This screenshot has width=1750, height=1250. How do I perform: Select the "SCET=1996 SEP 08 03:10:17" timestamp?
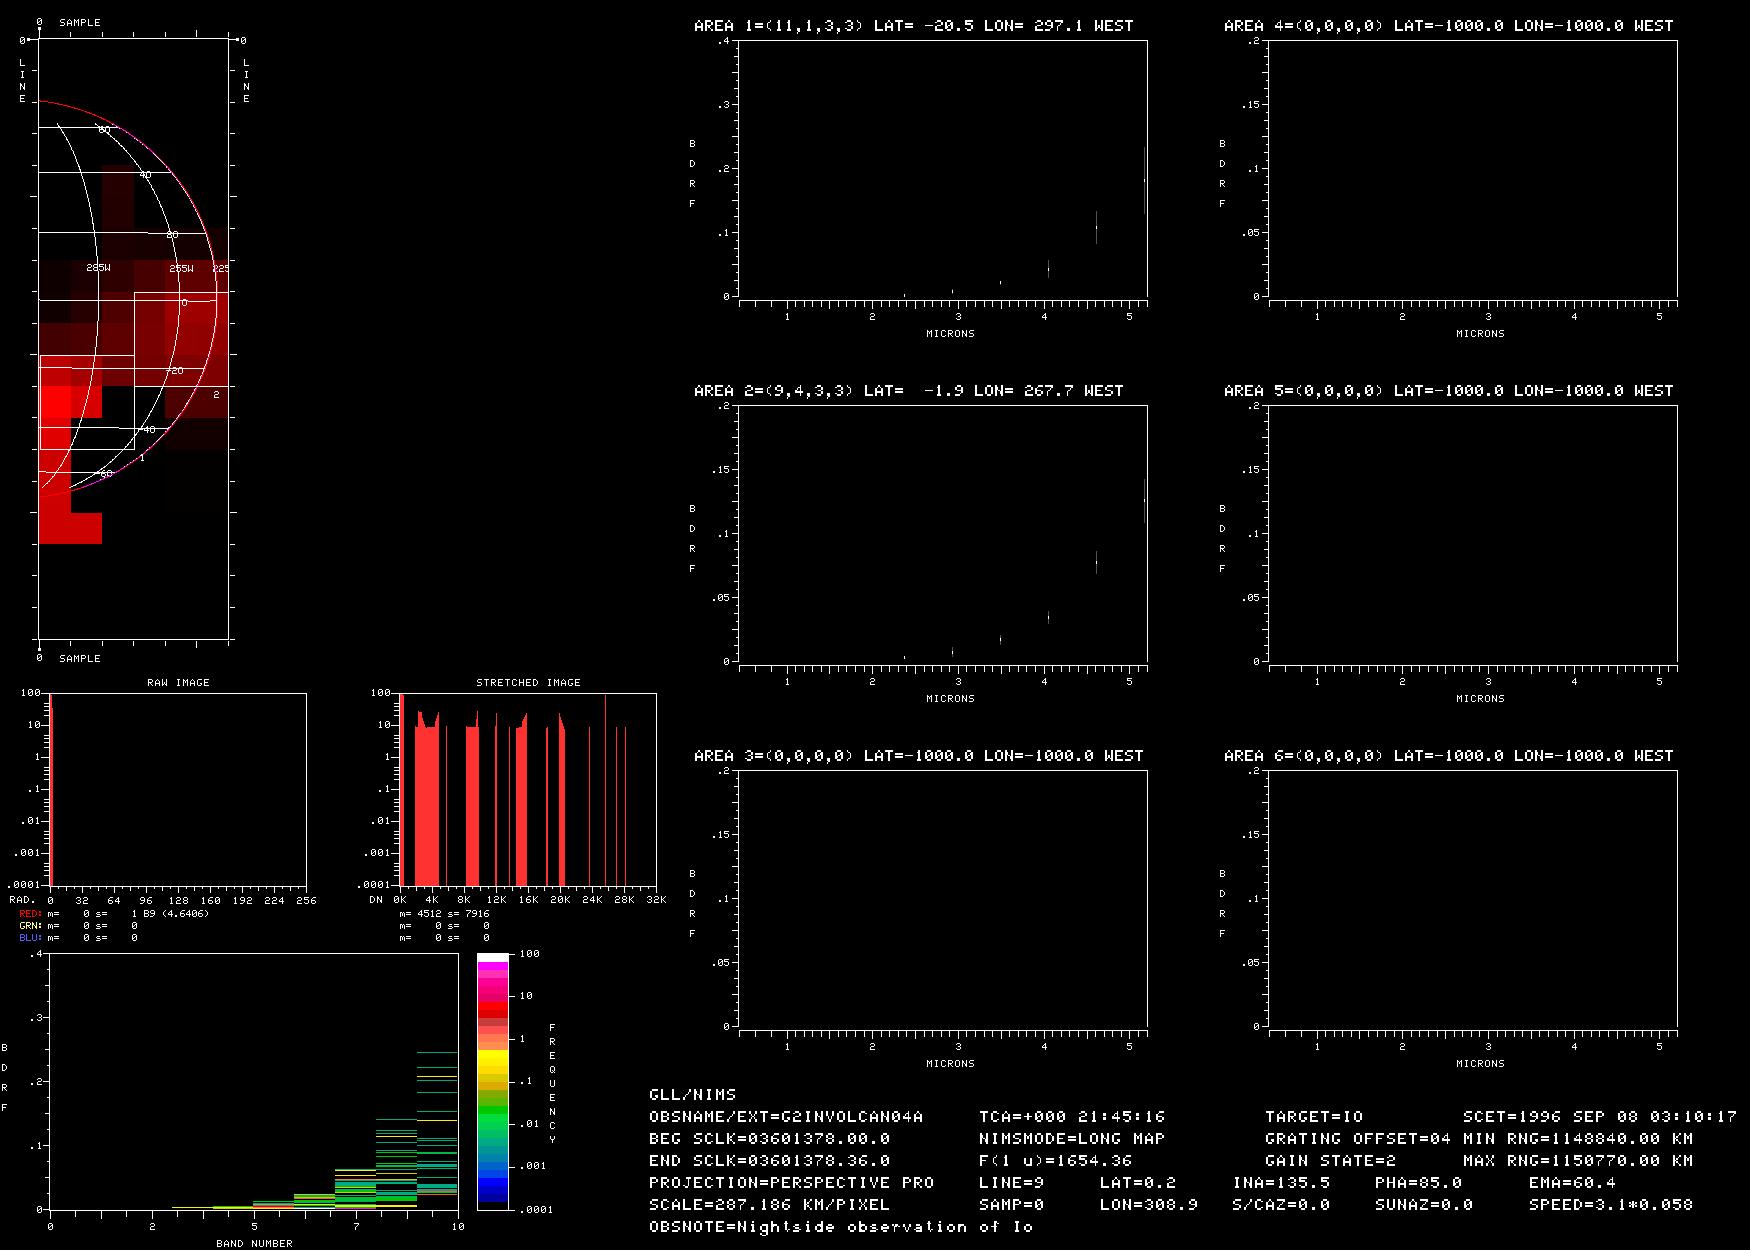1600,1117
